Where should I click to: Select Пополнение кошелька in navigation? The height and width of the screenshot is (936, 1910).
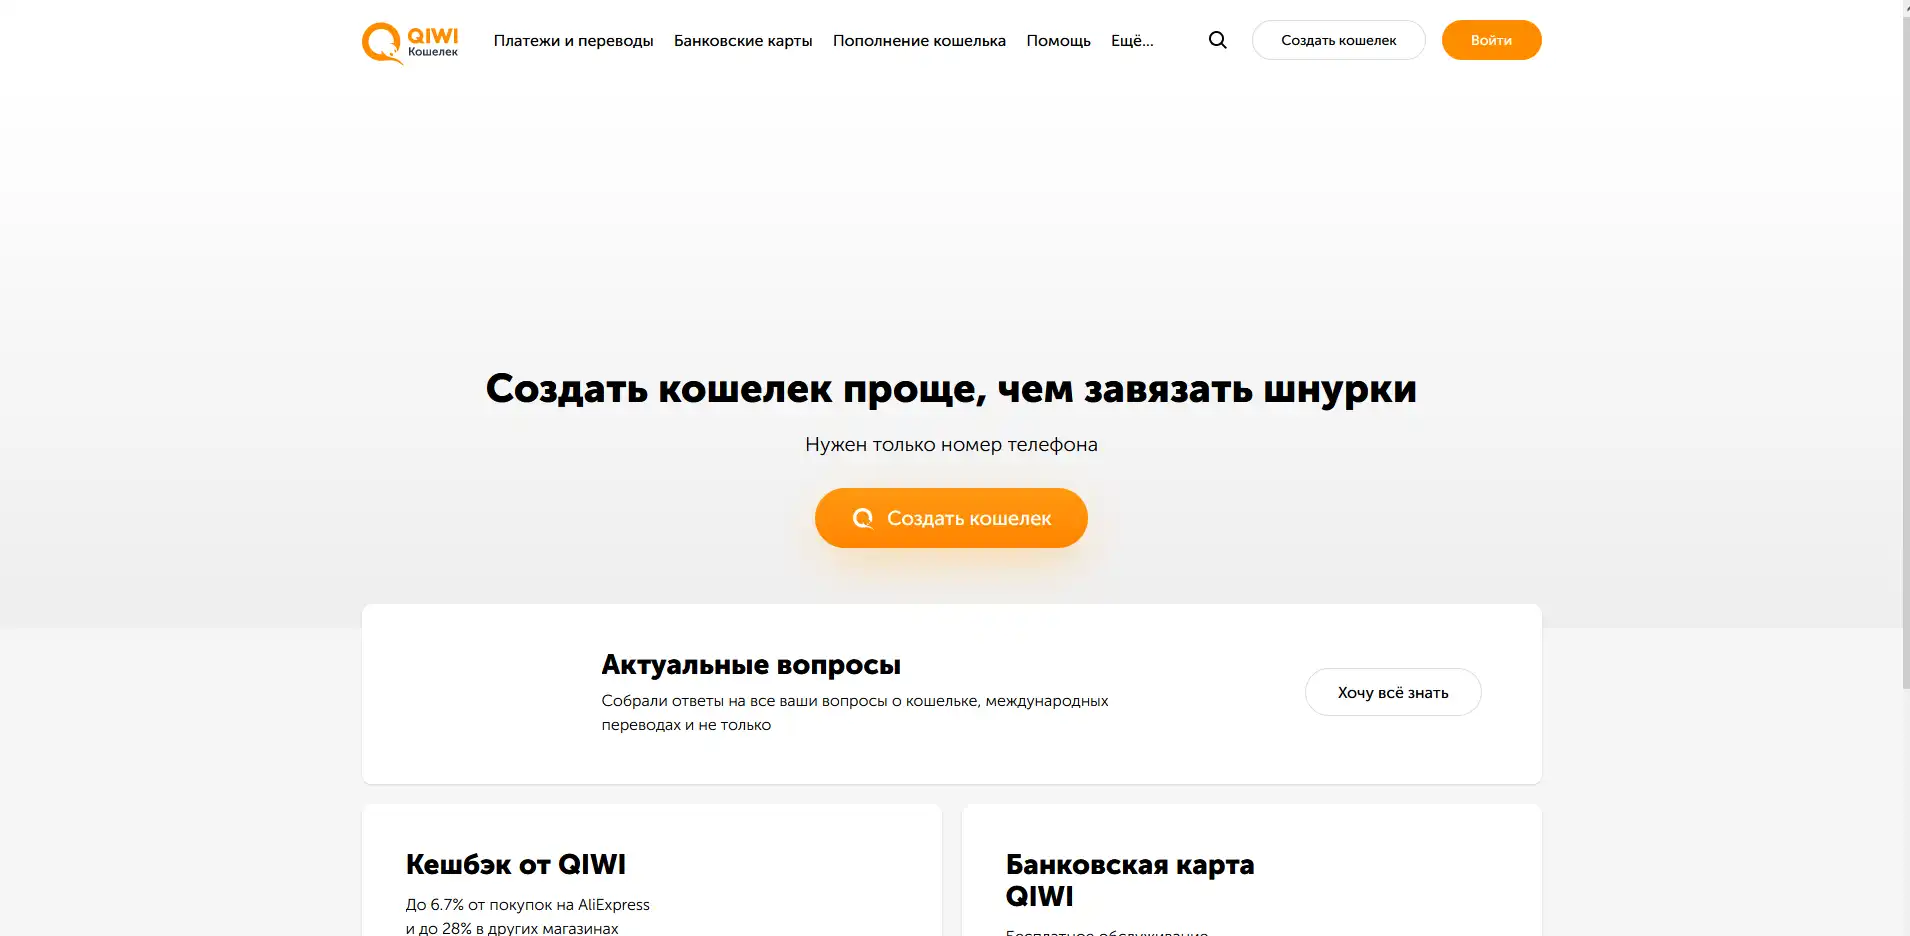pos(919,41)
